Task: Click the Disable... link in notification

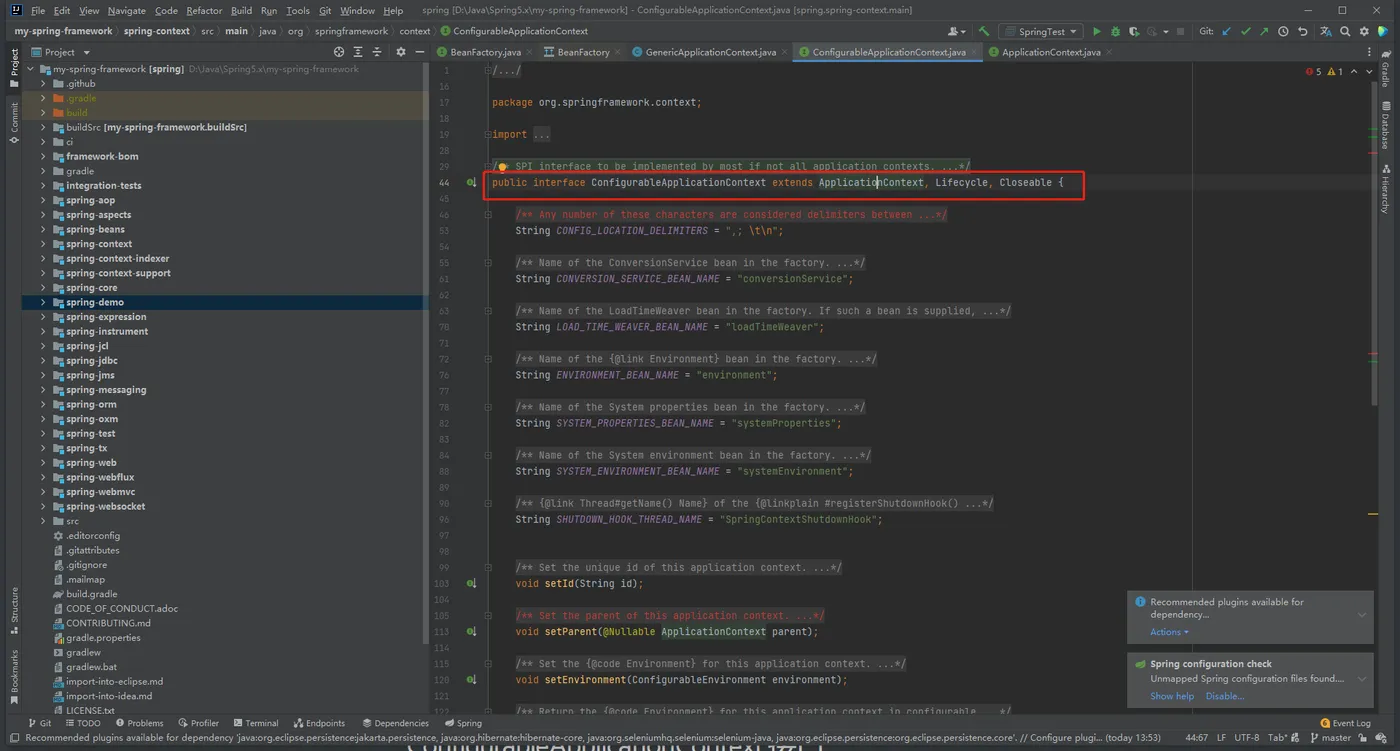Action: (1224, 696)
